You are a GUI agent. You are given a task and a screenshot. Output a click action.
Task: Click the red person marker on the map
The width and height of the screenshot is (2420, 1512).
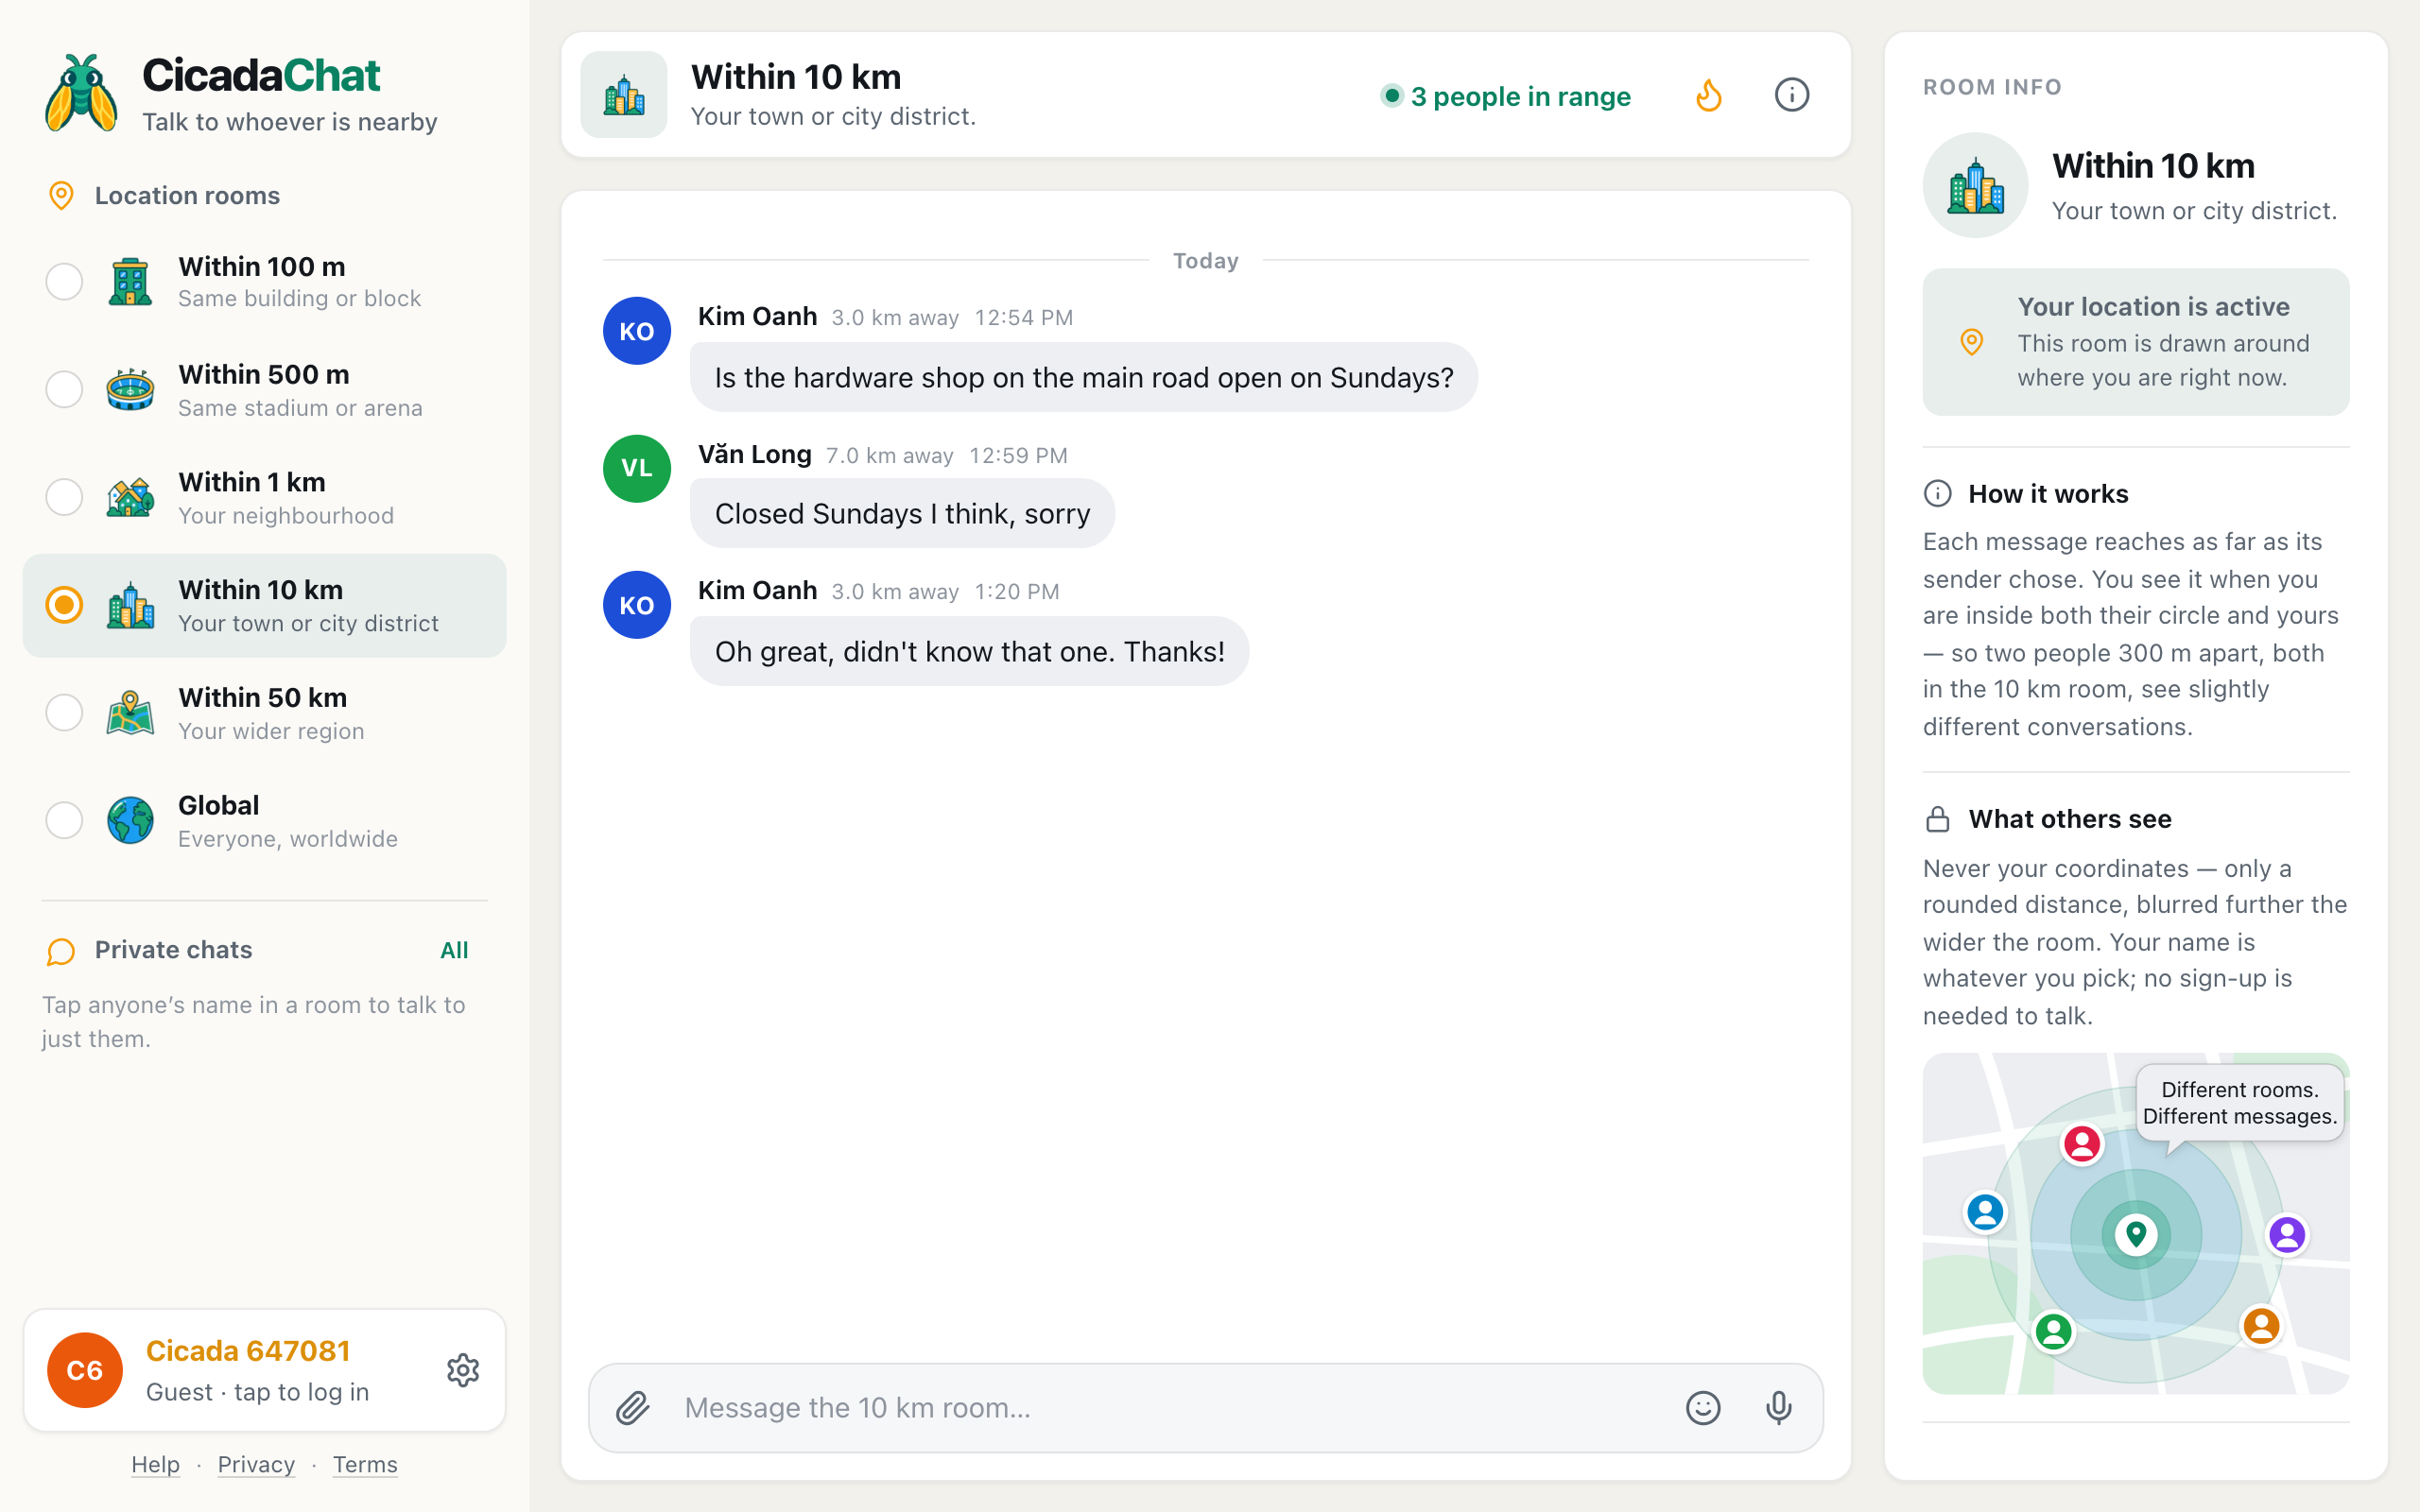[x=2082, y=1143]
